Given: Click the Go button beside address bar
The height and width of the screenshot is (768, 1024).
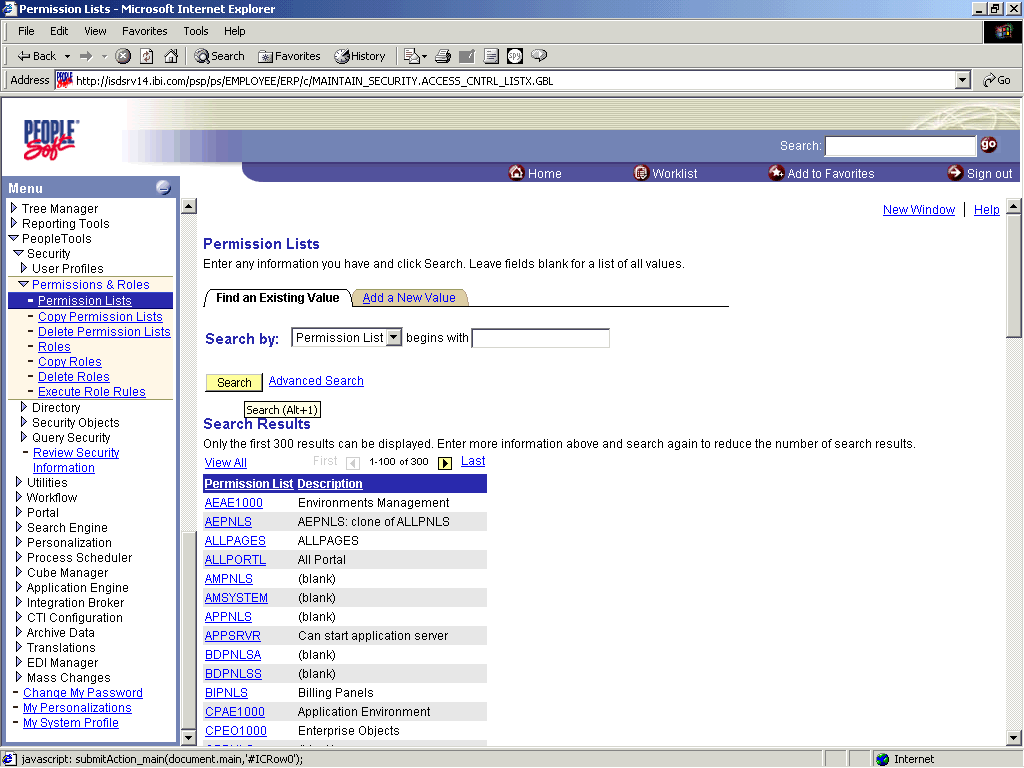Looking at the screenshot, I should pos(997,80).
